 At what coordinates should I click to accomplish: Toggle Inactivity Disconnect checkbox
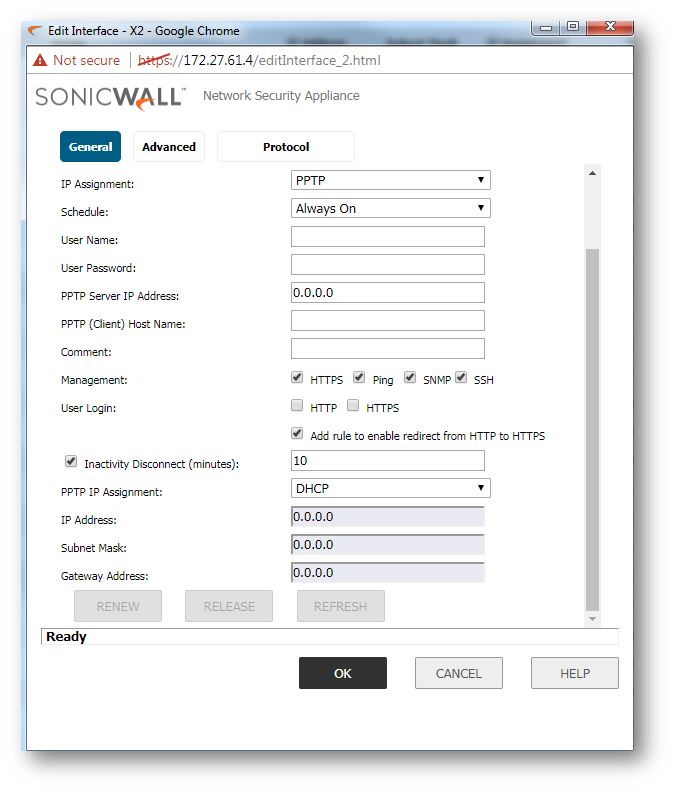[x=71, y=462]
